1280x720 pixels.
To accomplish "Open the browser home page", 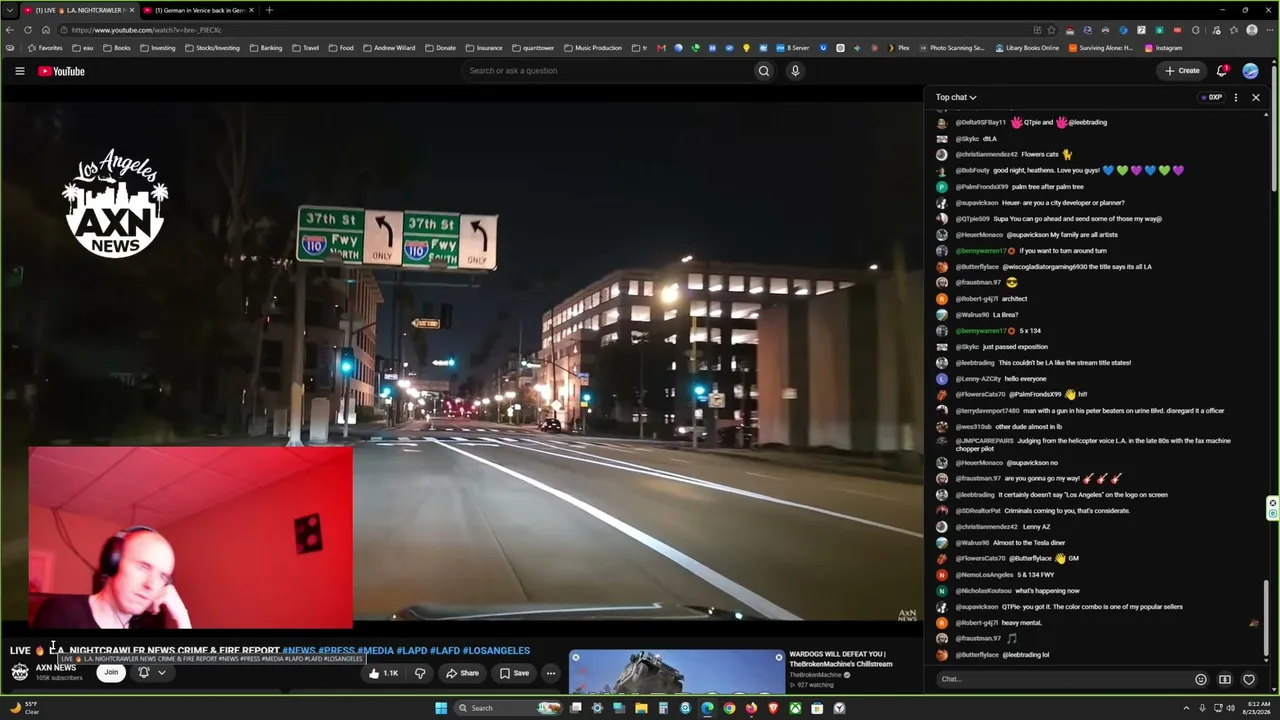I will tap(45, 30).
